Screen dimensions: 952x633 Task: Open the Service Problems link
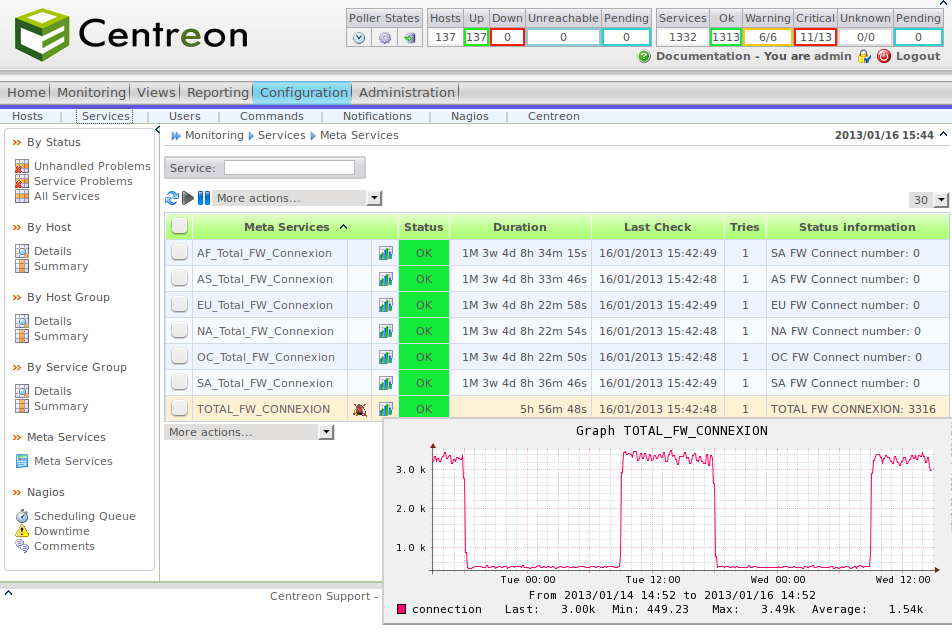(x=83, y=181)
